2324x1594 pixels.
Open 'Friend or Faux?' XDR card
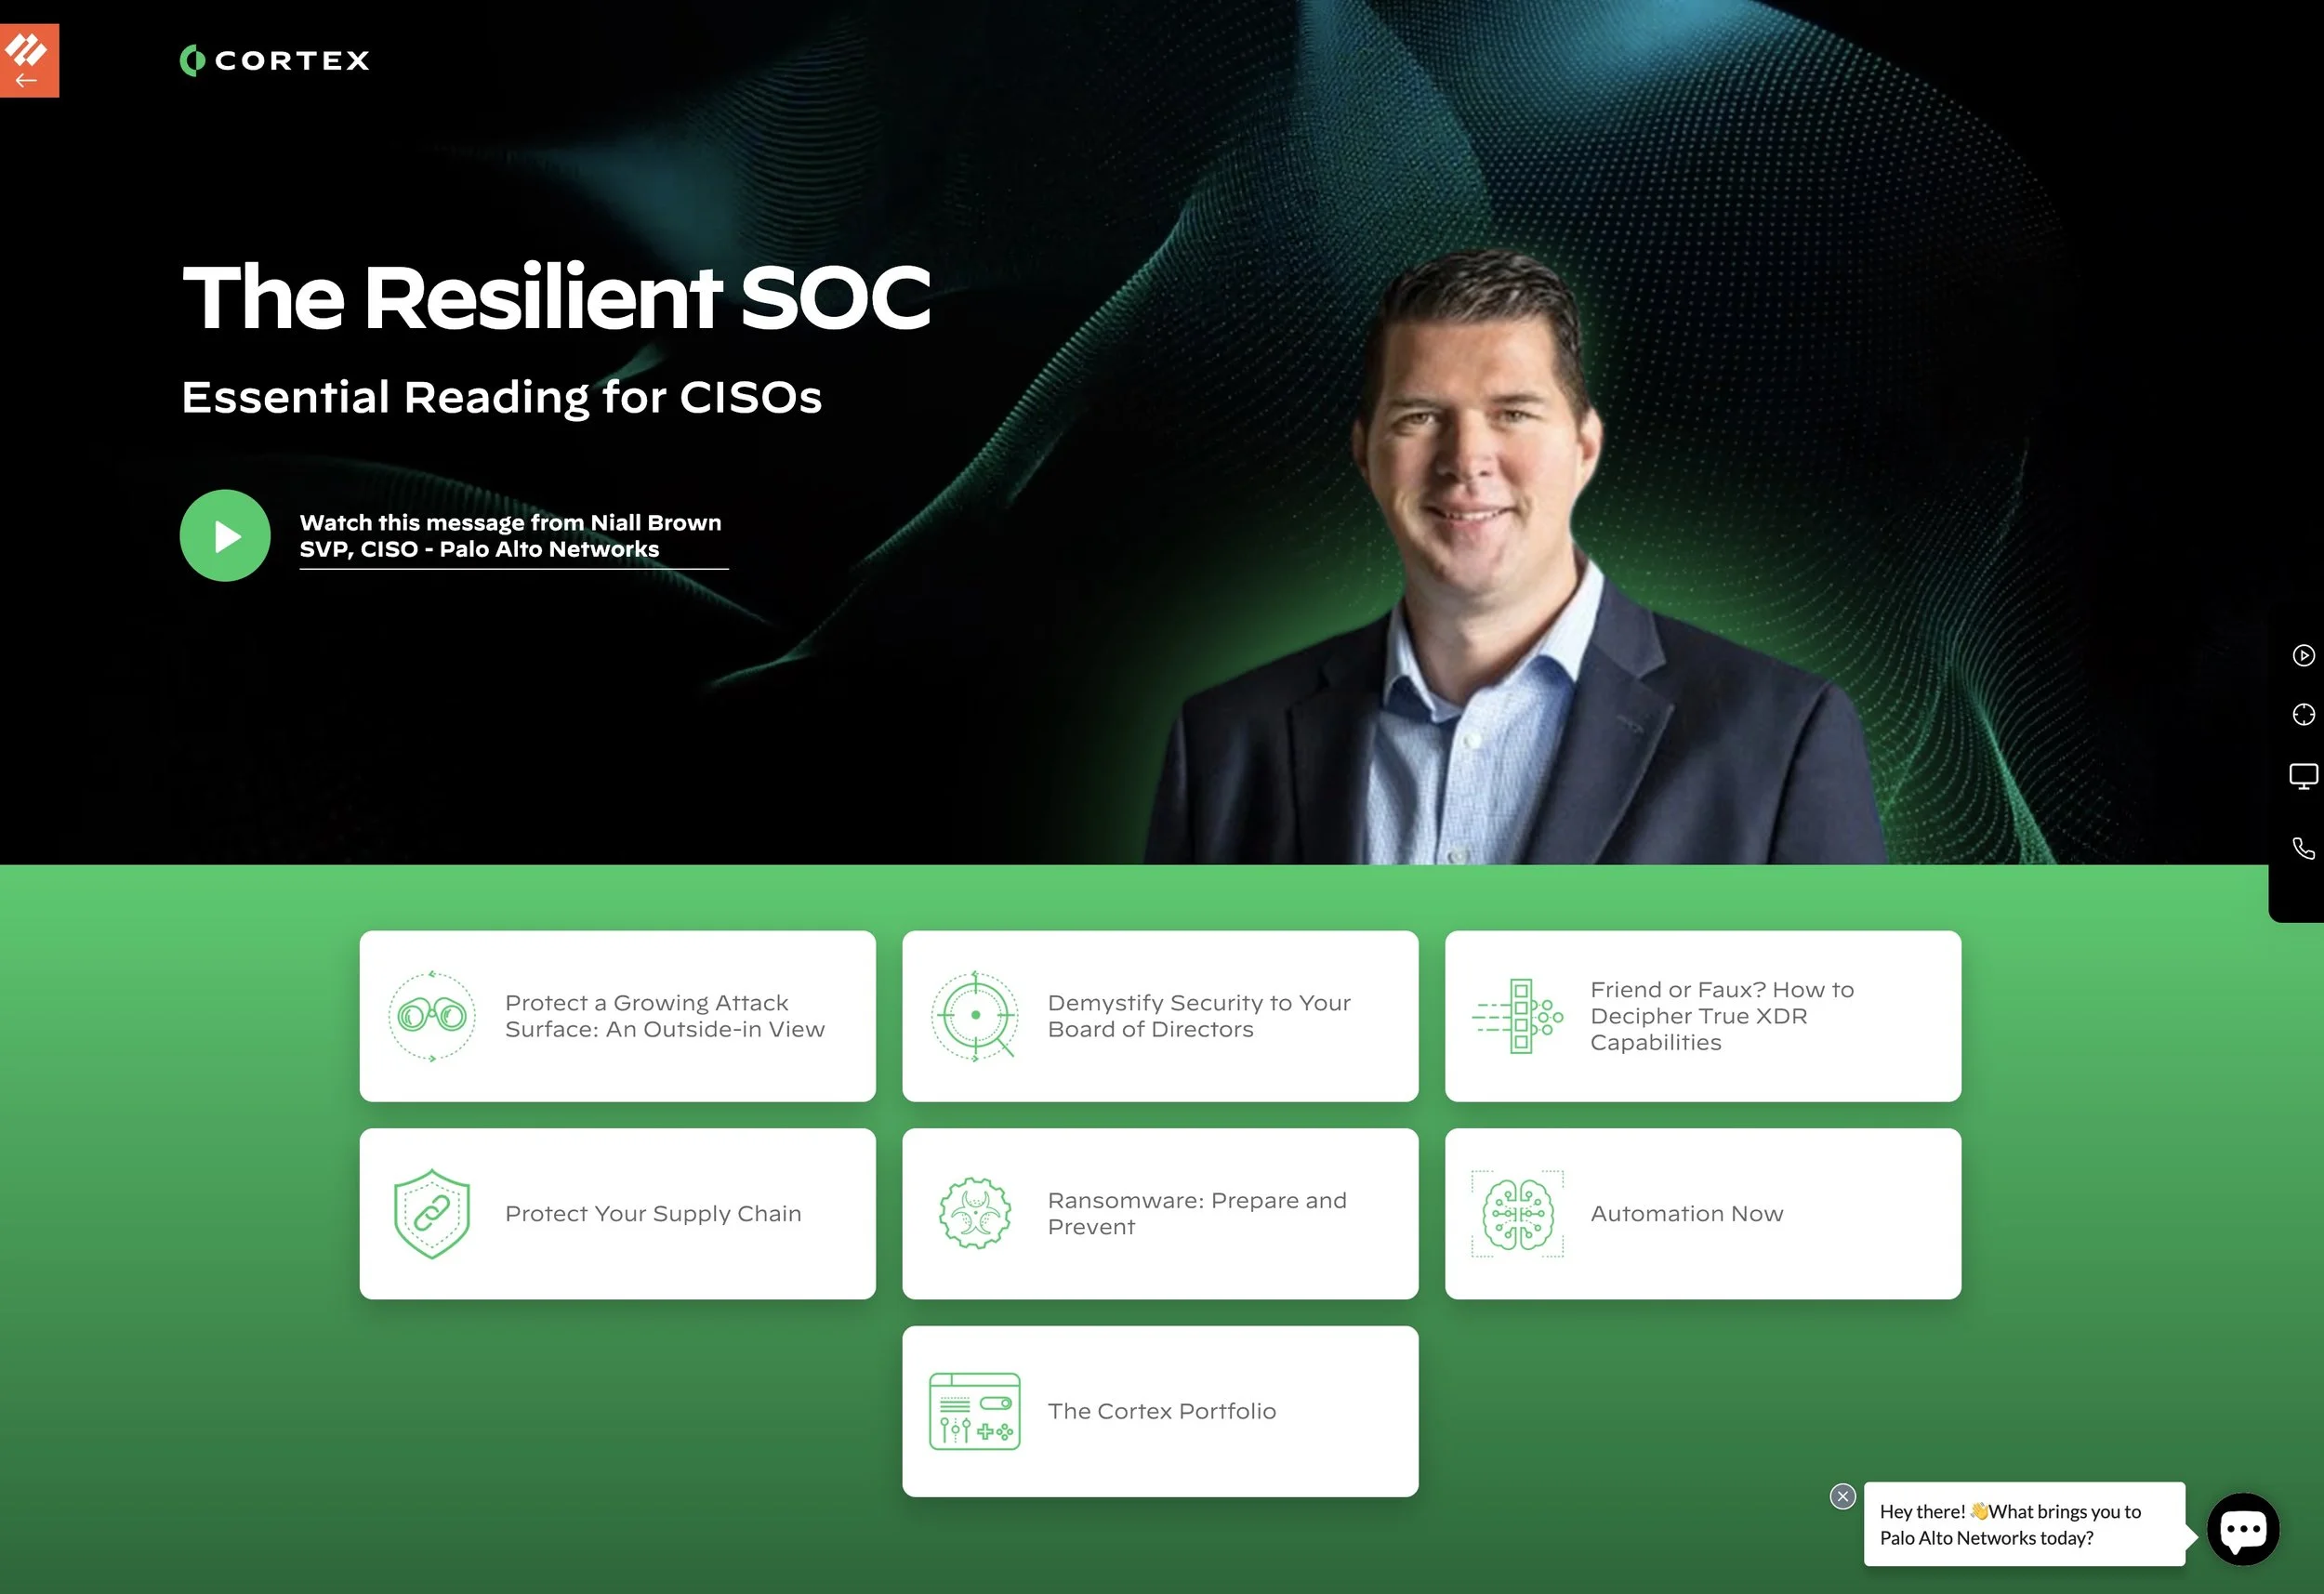pyautogui.click(x=1720, y=1016)
